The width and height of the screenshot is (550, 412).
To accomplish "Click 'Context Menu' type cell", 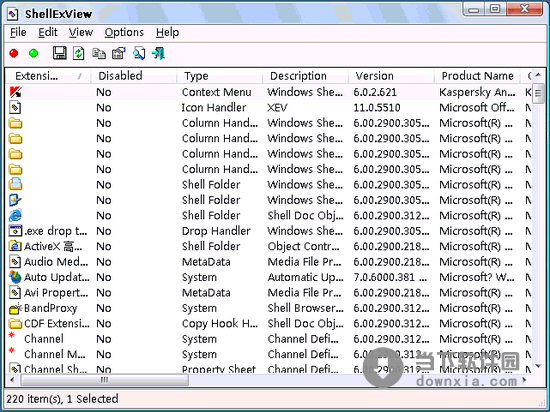I will pyautogui.click(x=216, y=92).
